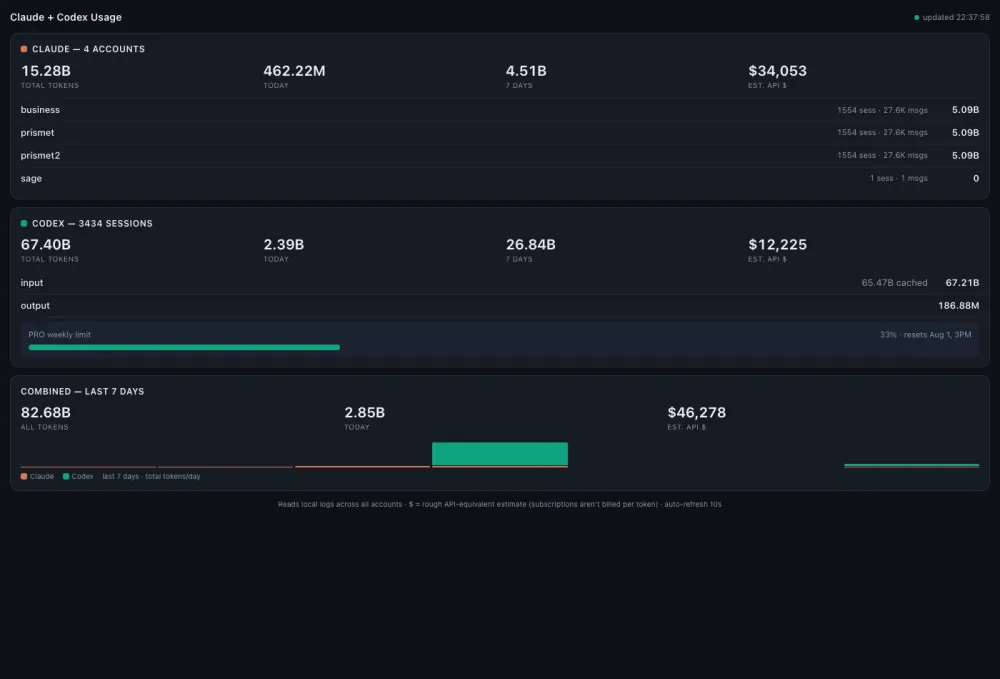
Task: Click the 'Claude' legend label text
Action: 42,476
